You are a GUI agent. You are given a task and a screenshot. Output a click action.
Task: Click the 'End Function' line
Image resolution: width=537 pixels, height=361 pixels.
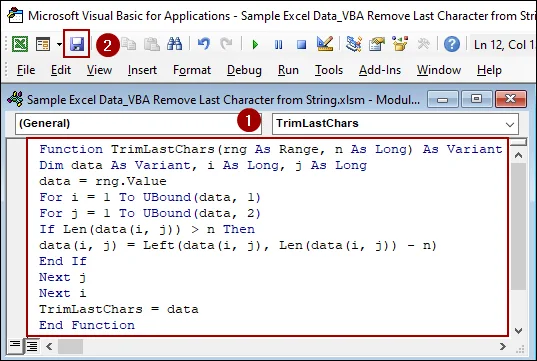87,325
